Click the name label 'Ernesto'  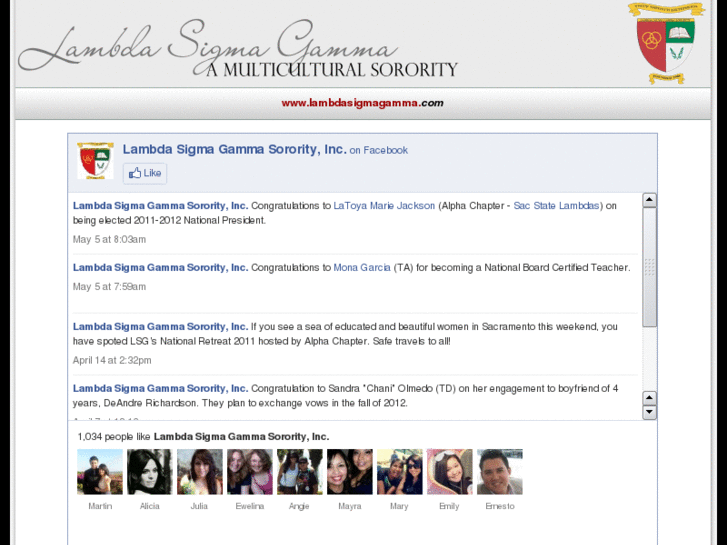pos(500,506)
